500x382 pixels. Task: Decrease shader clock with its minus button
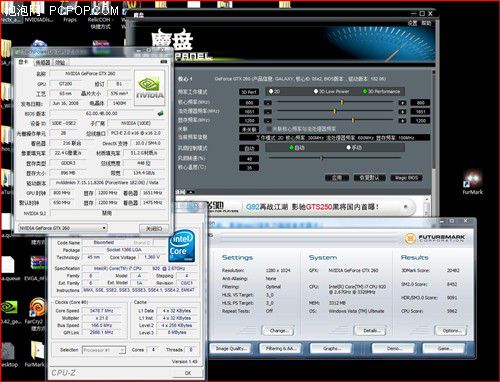click(x=268, y=112)
